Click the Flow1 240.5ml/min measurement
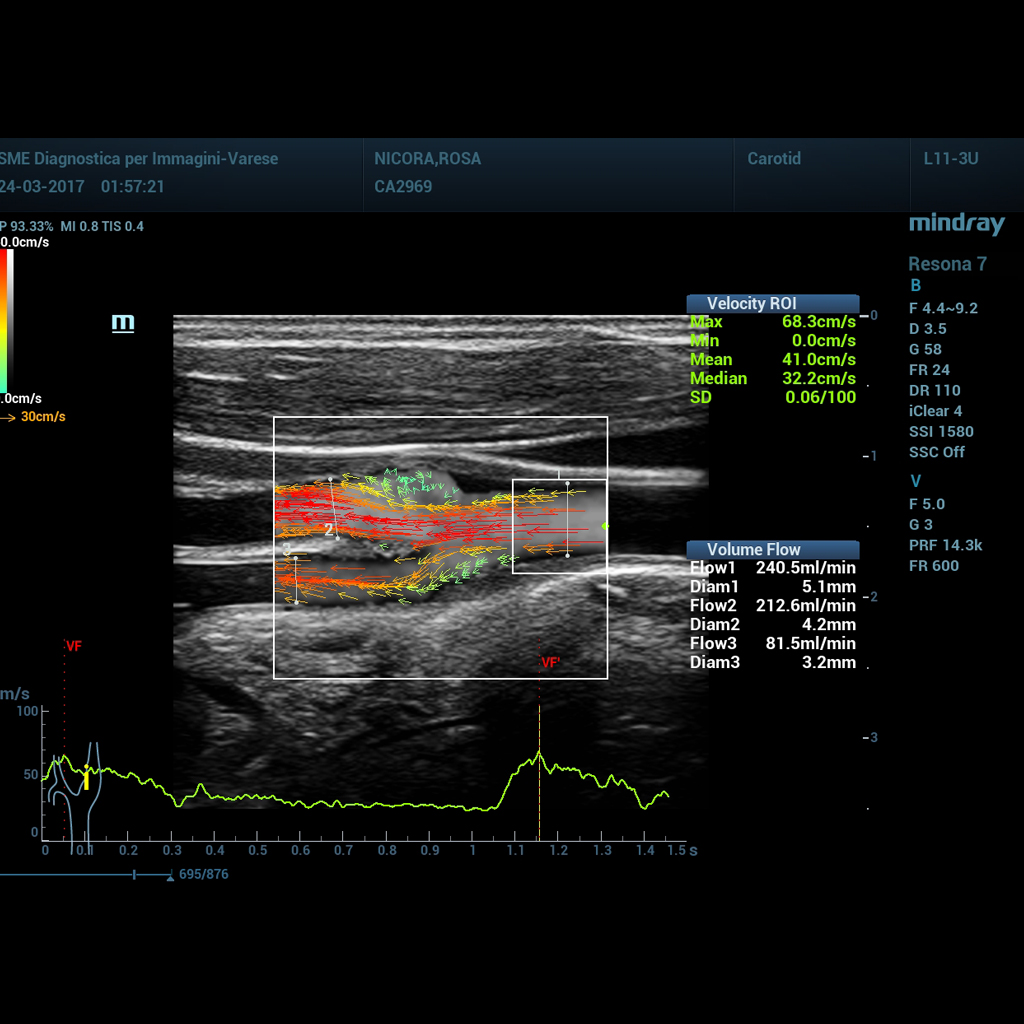Viewport: 1024px width, 1024px height. point(772,568)
